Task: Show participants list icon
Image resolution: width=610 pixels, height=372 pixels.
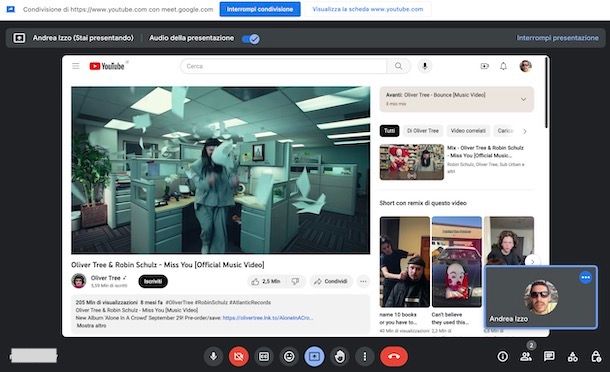Action: 526,356
